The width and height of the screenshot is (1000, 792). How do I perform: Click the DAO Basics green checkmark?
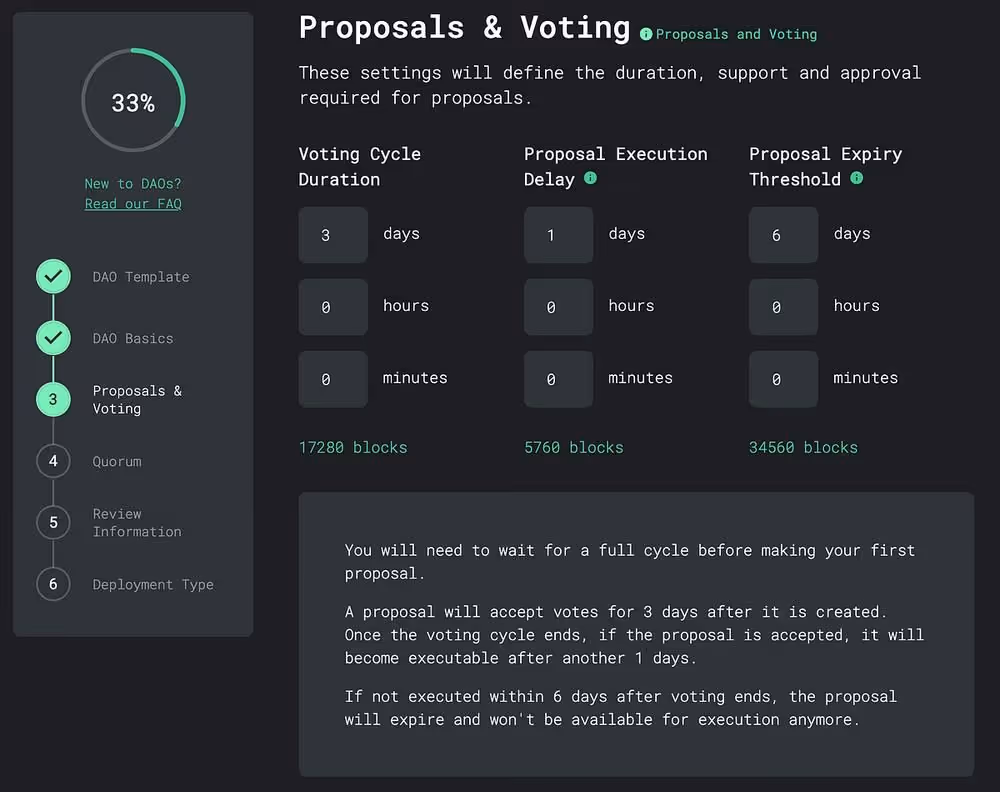[x=53, y=338]
